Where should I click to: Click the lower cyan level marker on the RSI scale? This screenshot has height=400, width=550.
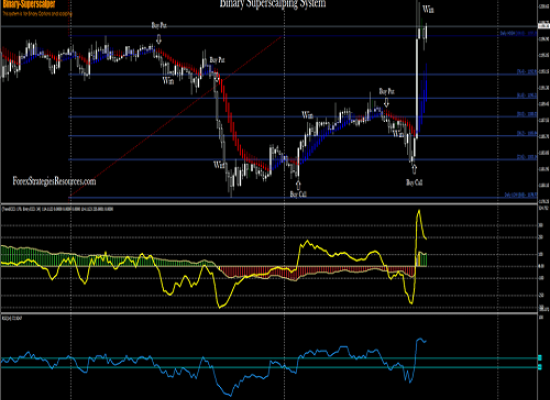pyautogui.click(x=540, y=367)
